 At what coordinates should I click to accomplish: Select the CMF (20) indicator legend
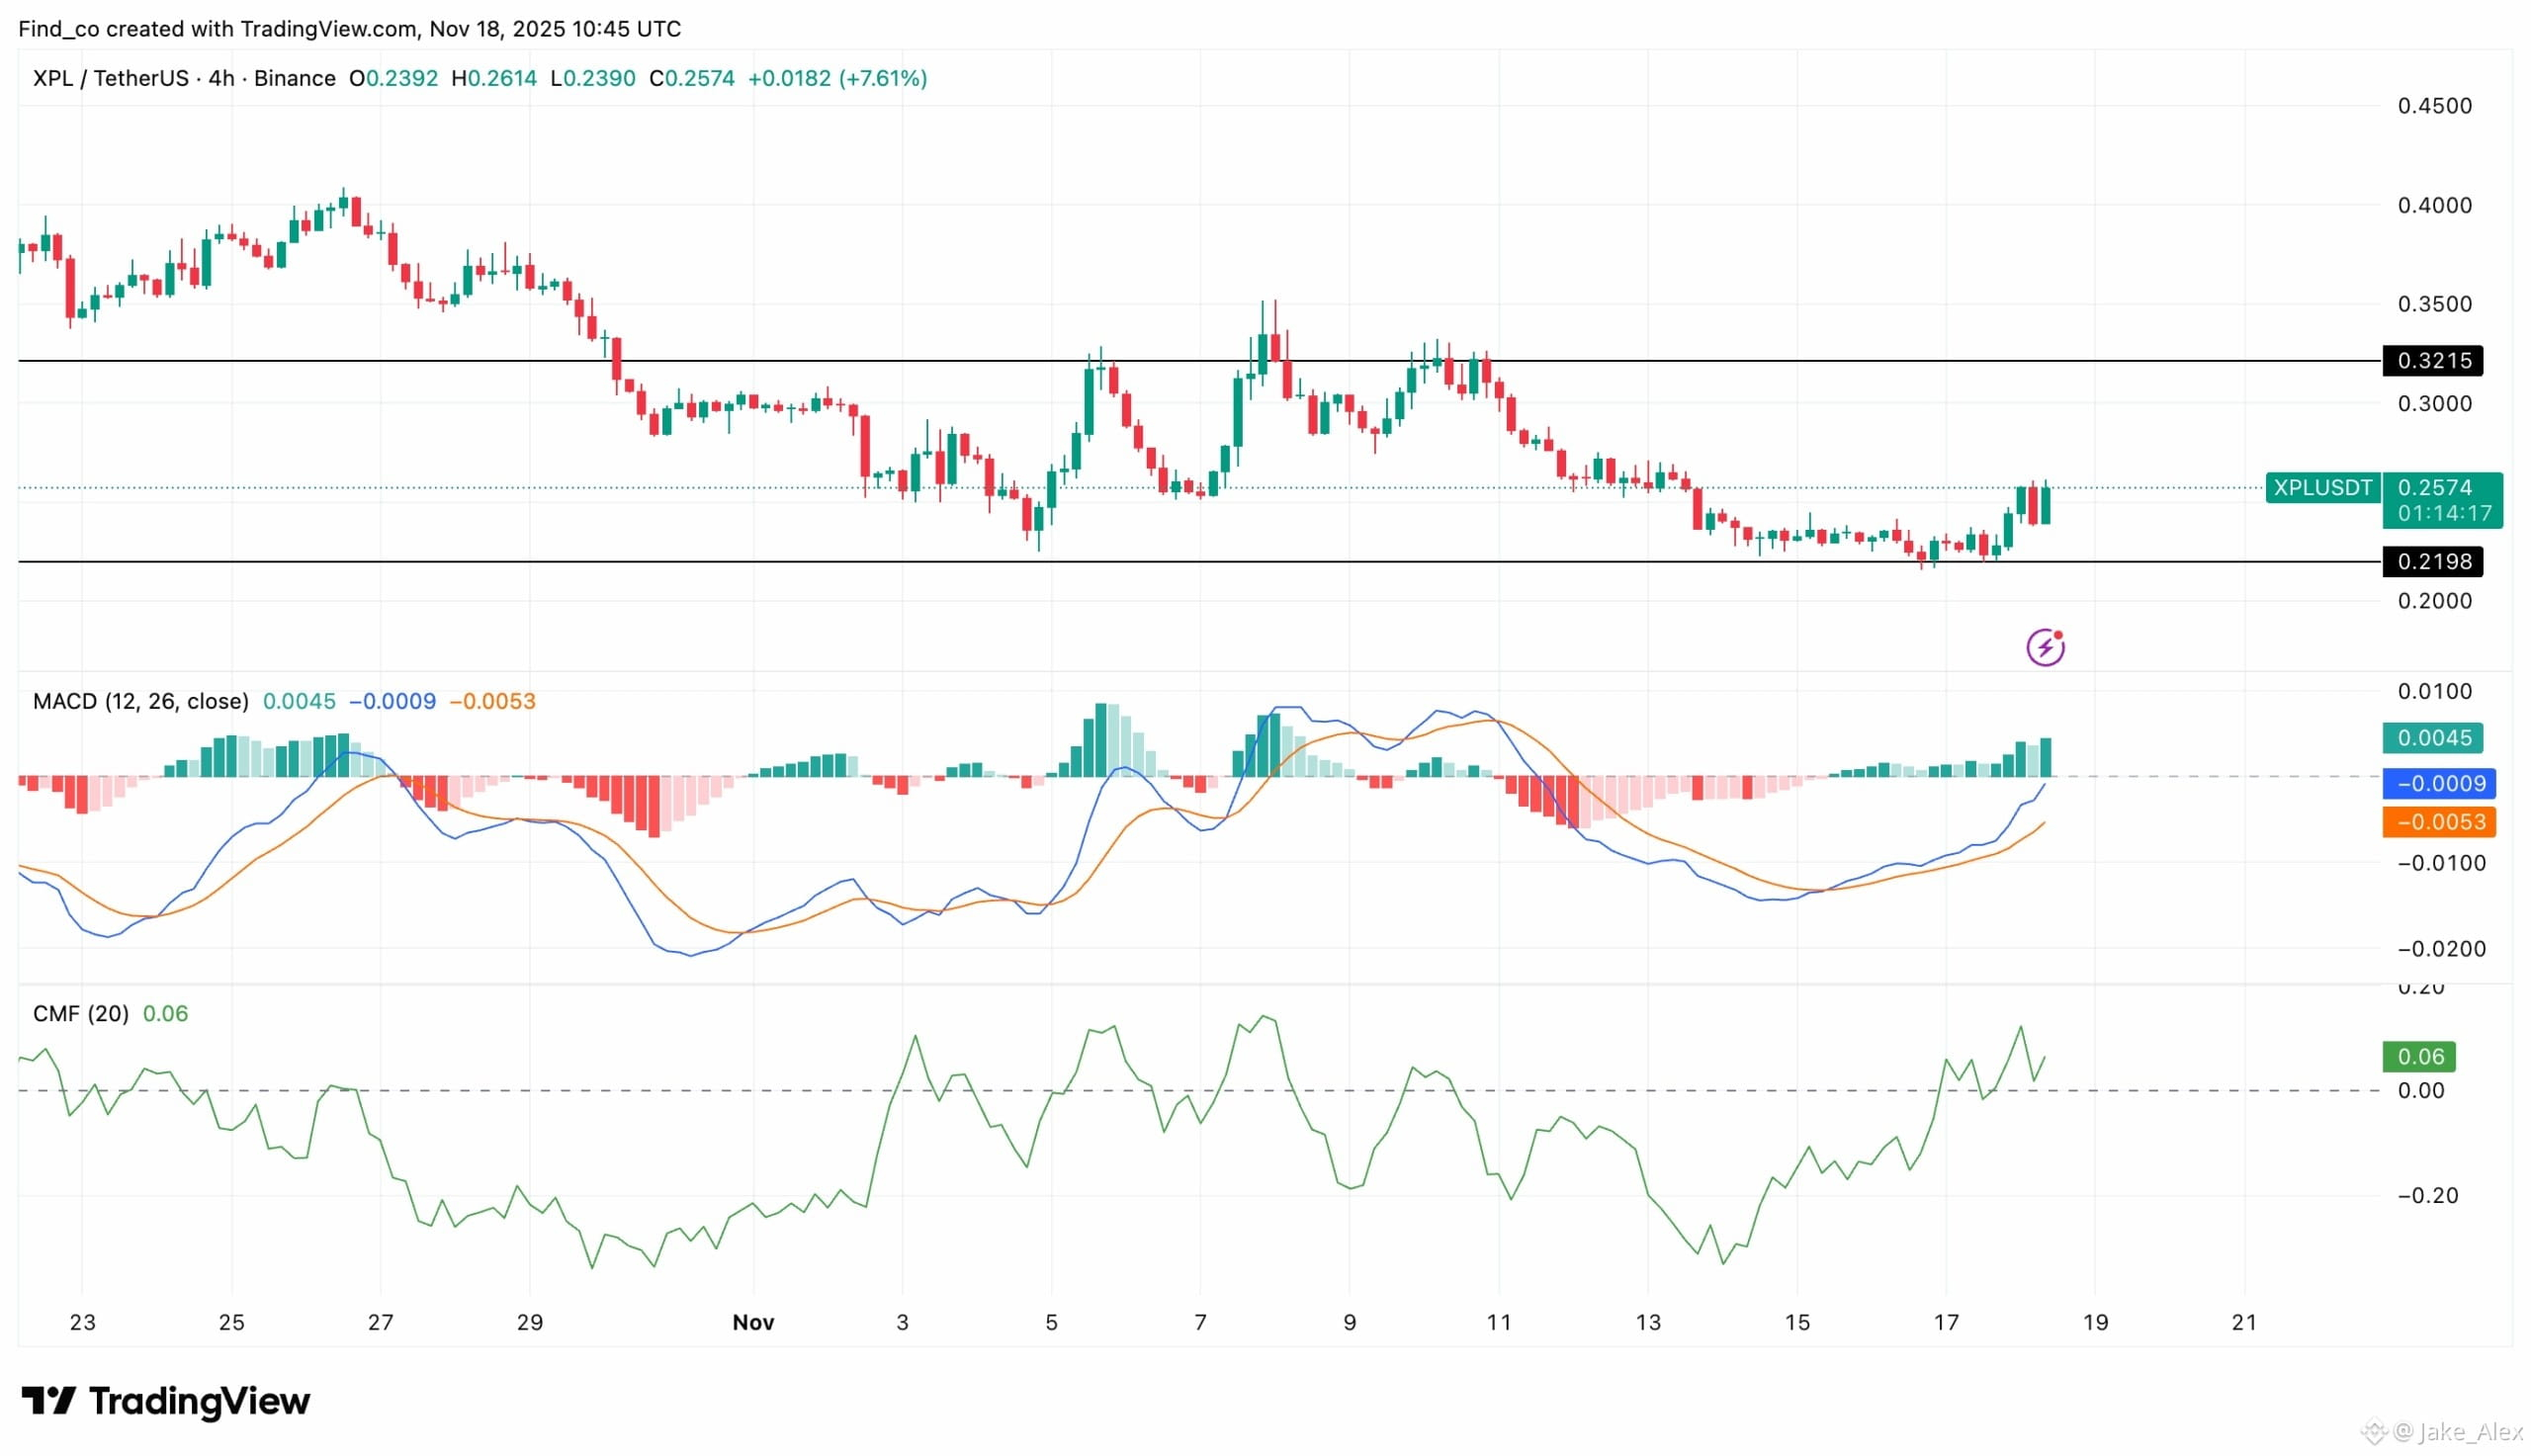click(x=81, y=1013)
